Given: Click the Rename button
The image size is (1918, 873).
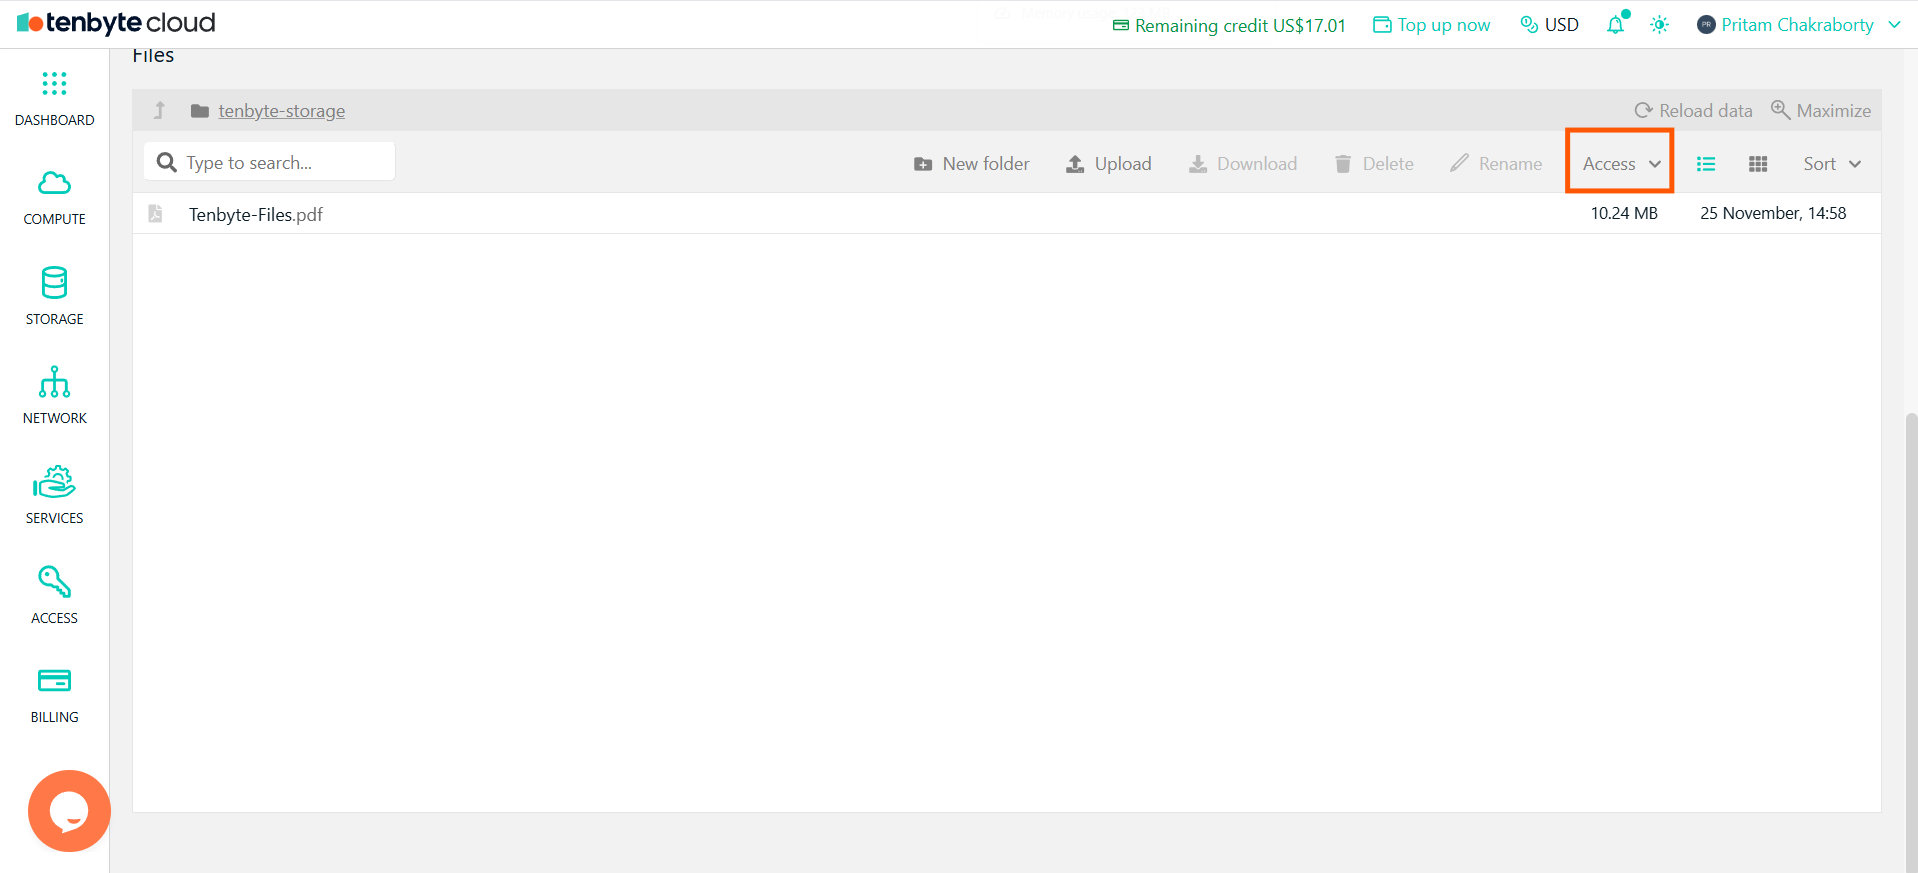Looking at the screenshot, I should pos(1496,164).
